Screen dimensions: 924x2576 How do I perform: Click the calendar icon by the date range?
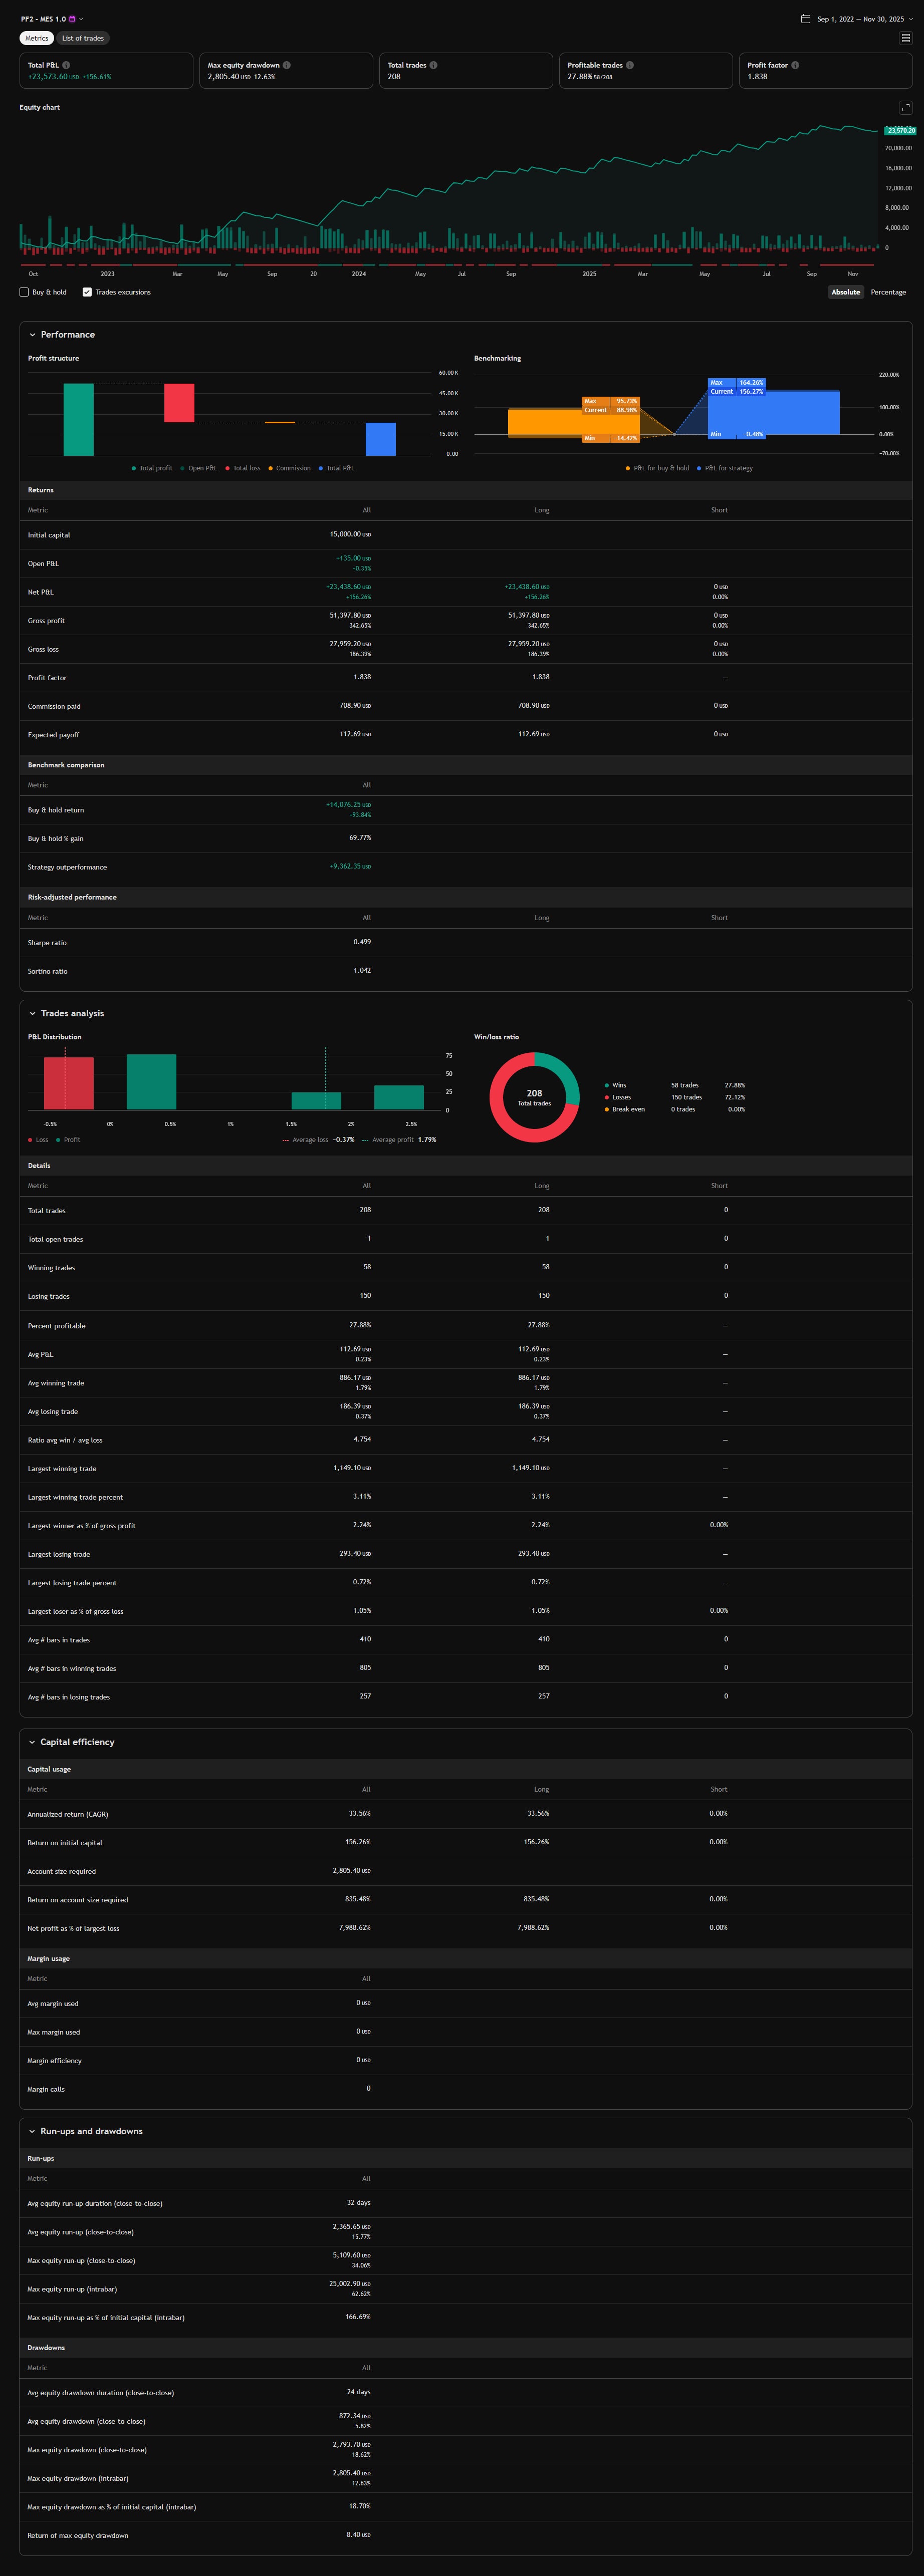coord(806,19)
